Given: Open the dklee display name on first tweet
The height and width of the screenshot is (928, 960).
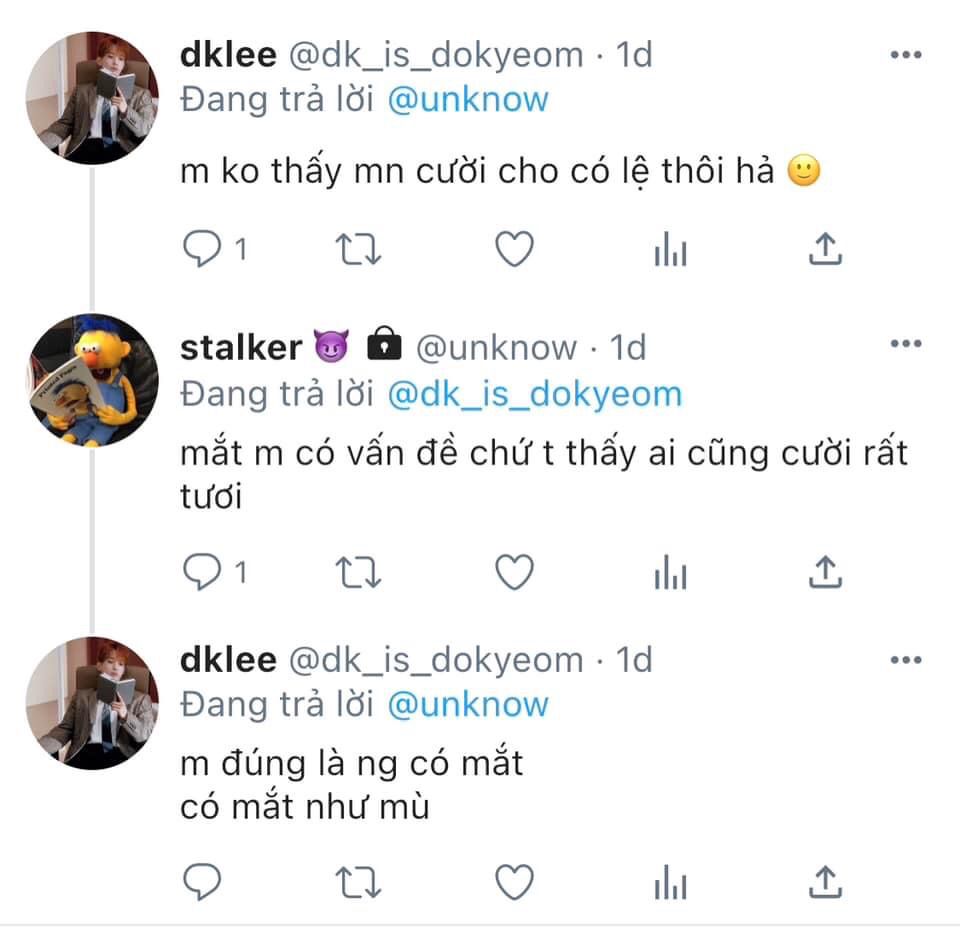Looking at the screenshot, I should point(228,55).
